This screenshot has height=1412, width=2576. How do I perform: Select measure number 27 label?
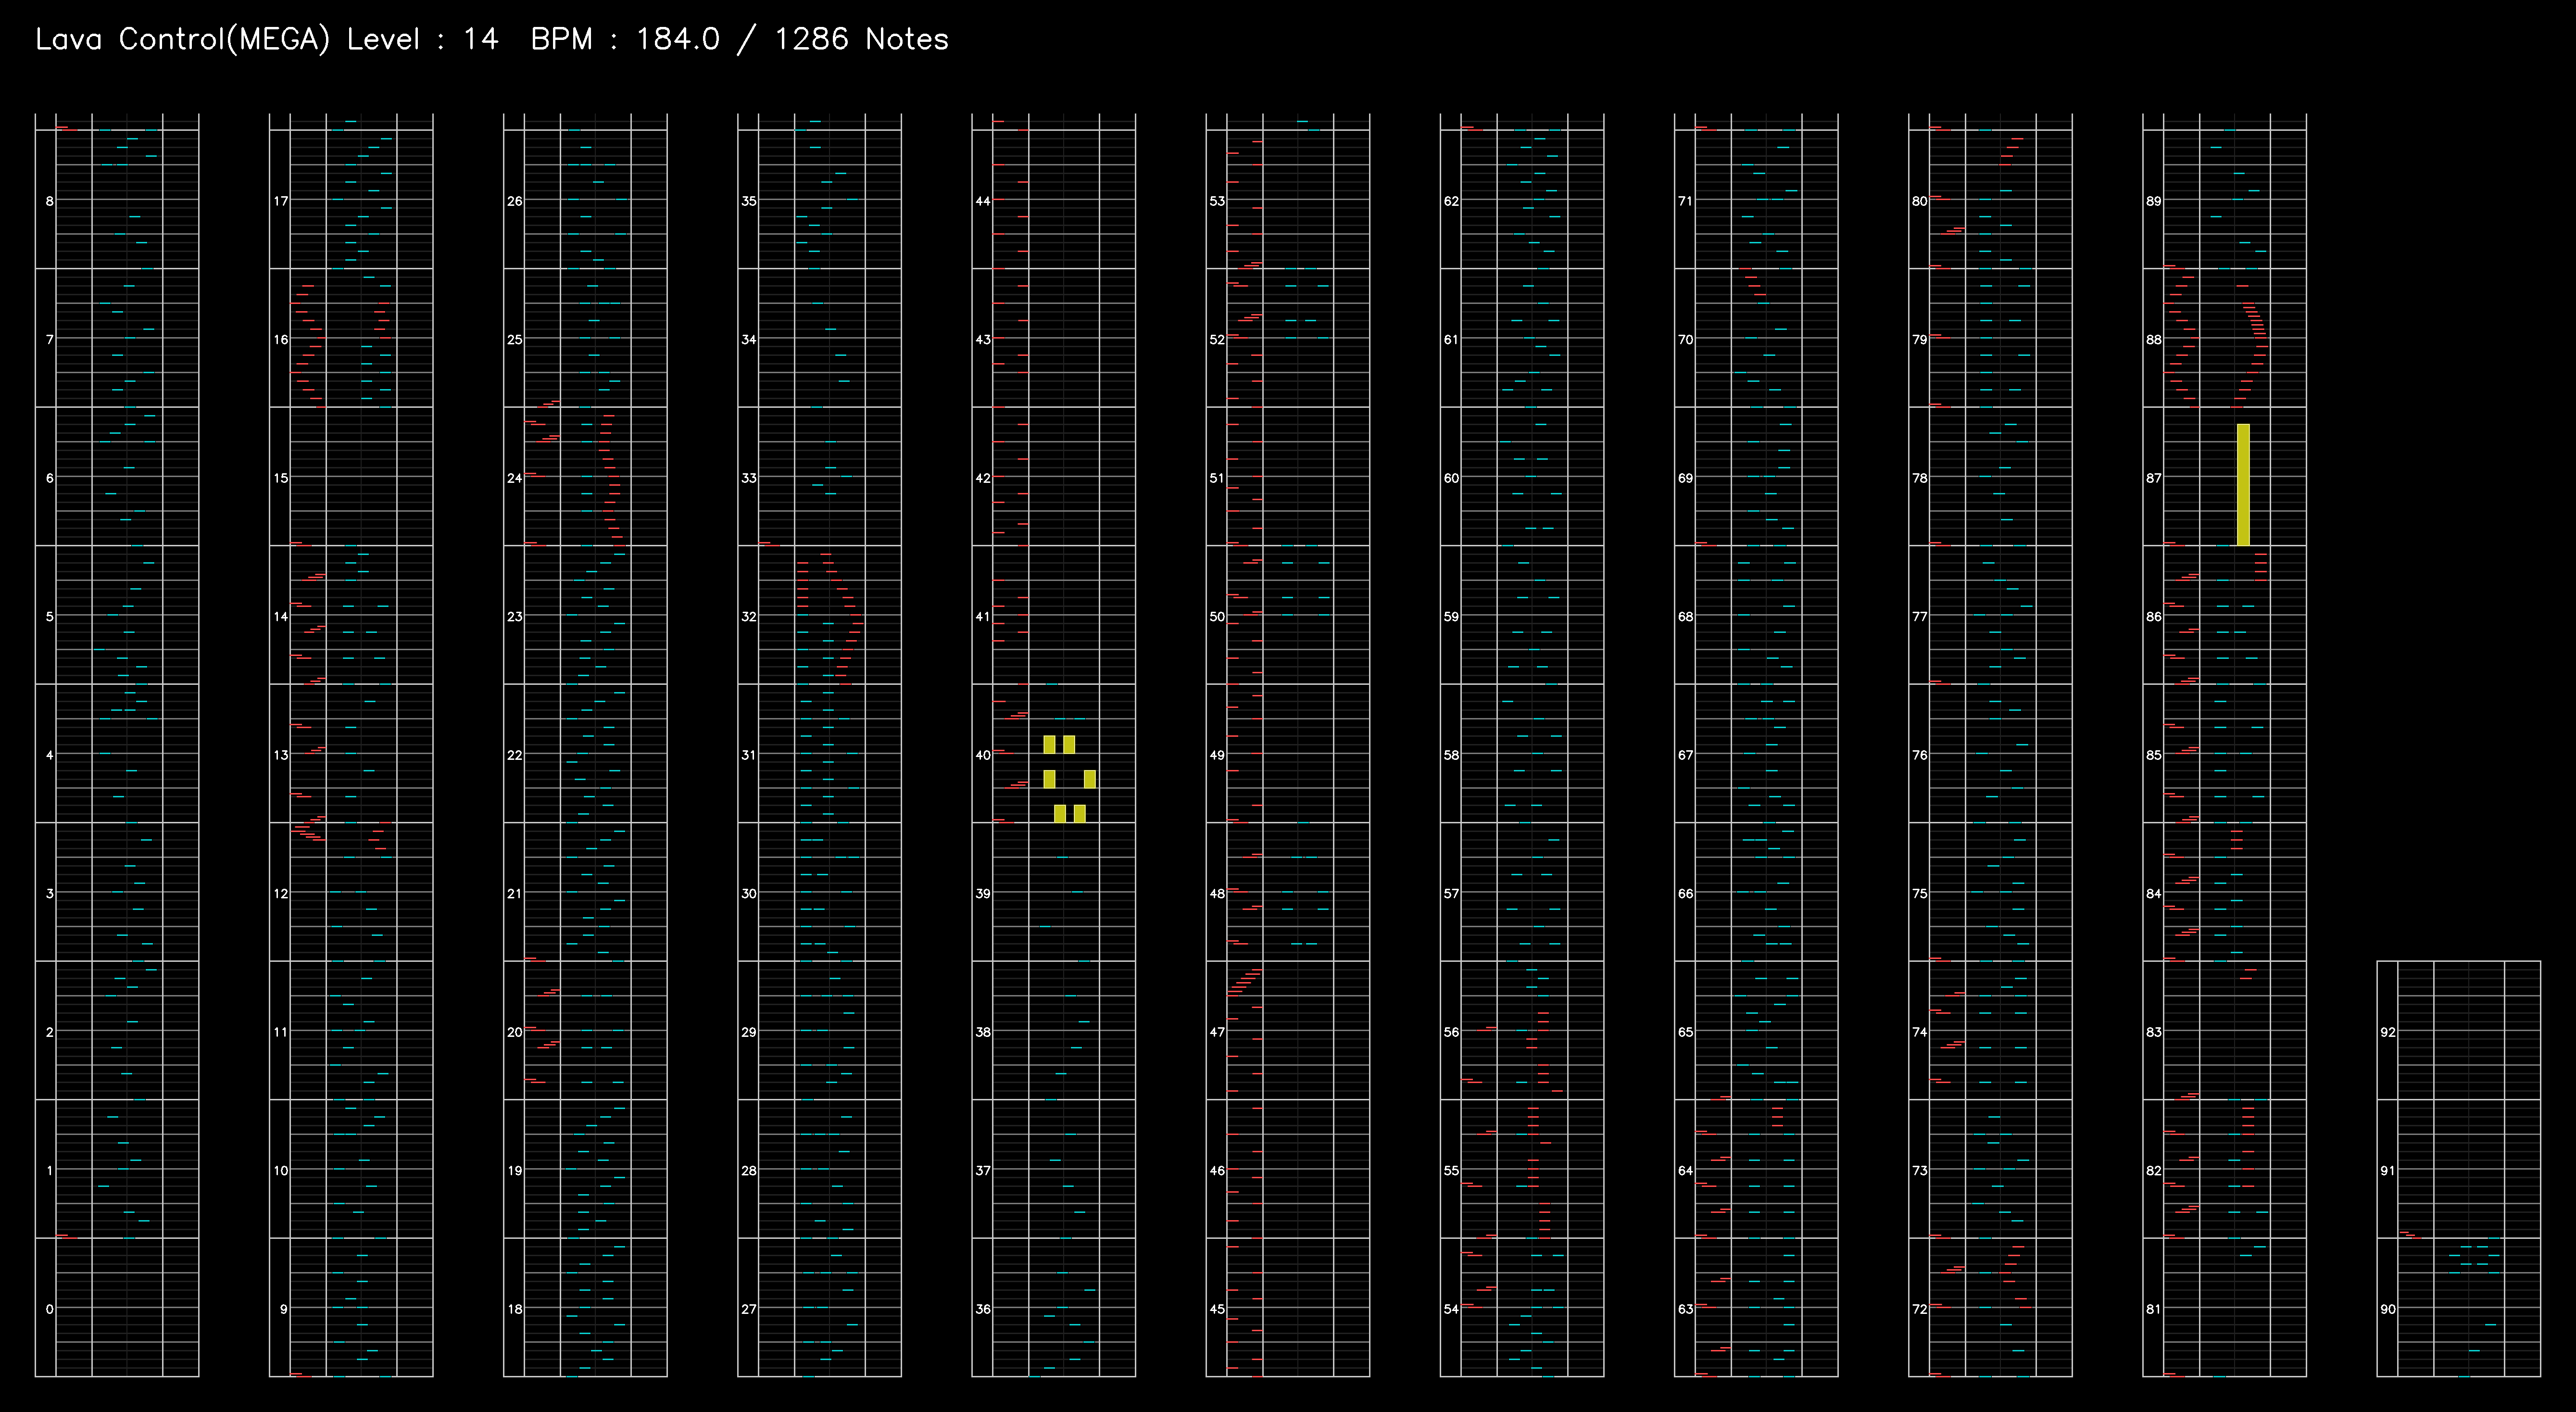(749, 1309)
